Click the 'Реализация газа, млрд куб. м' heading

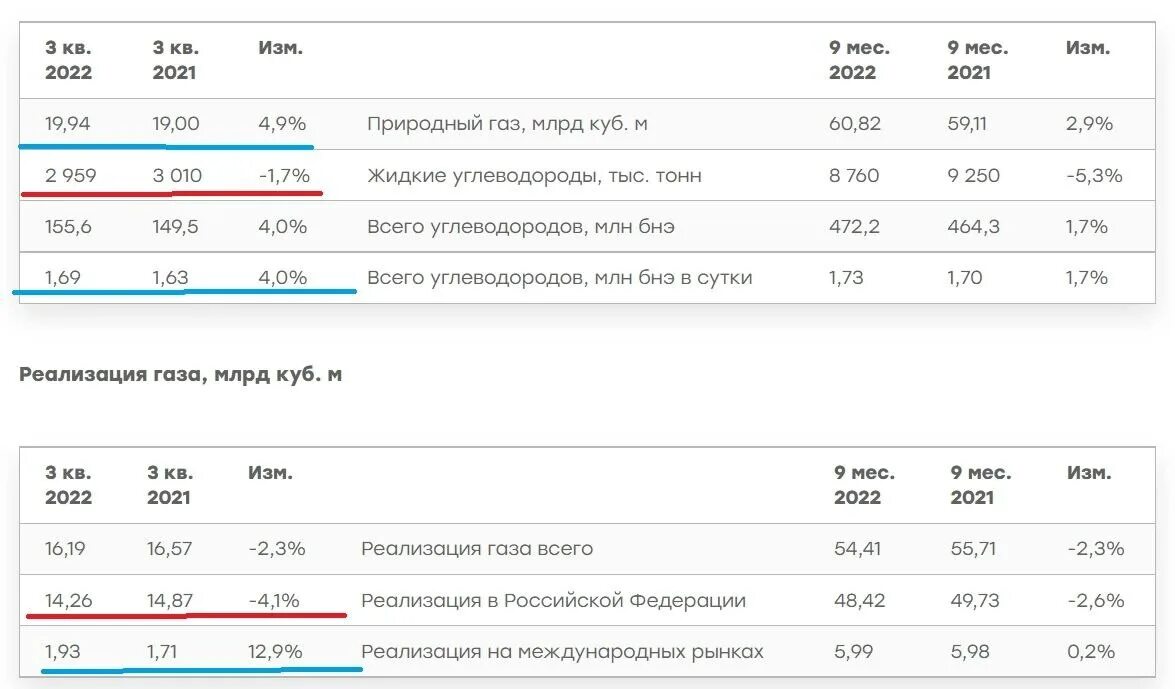click(x=180, y=375)
